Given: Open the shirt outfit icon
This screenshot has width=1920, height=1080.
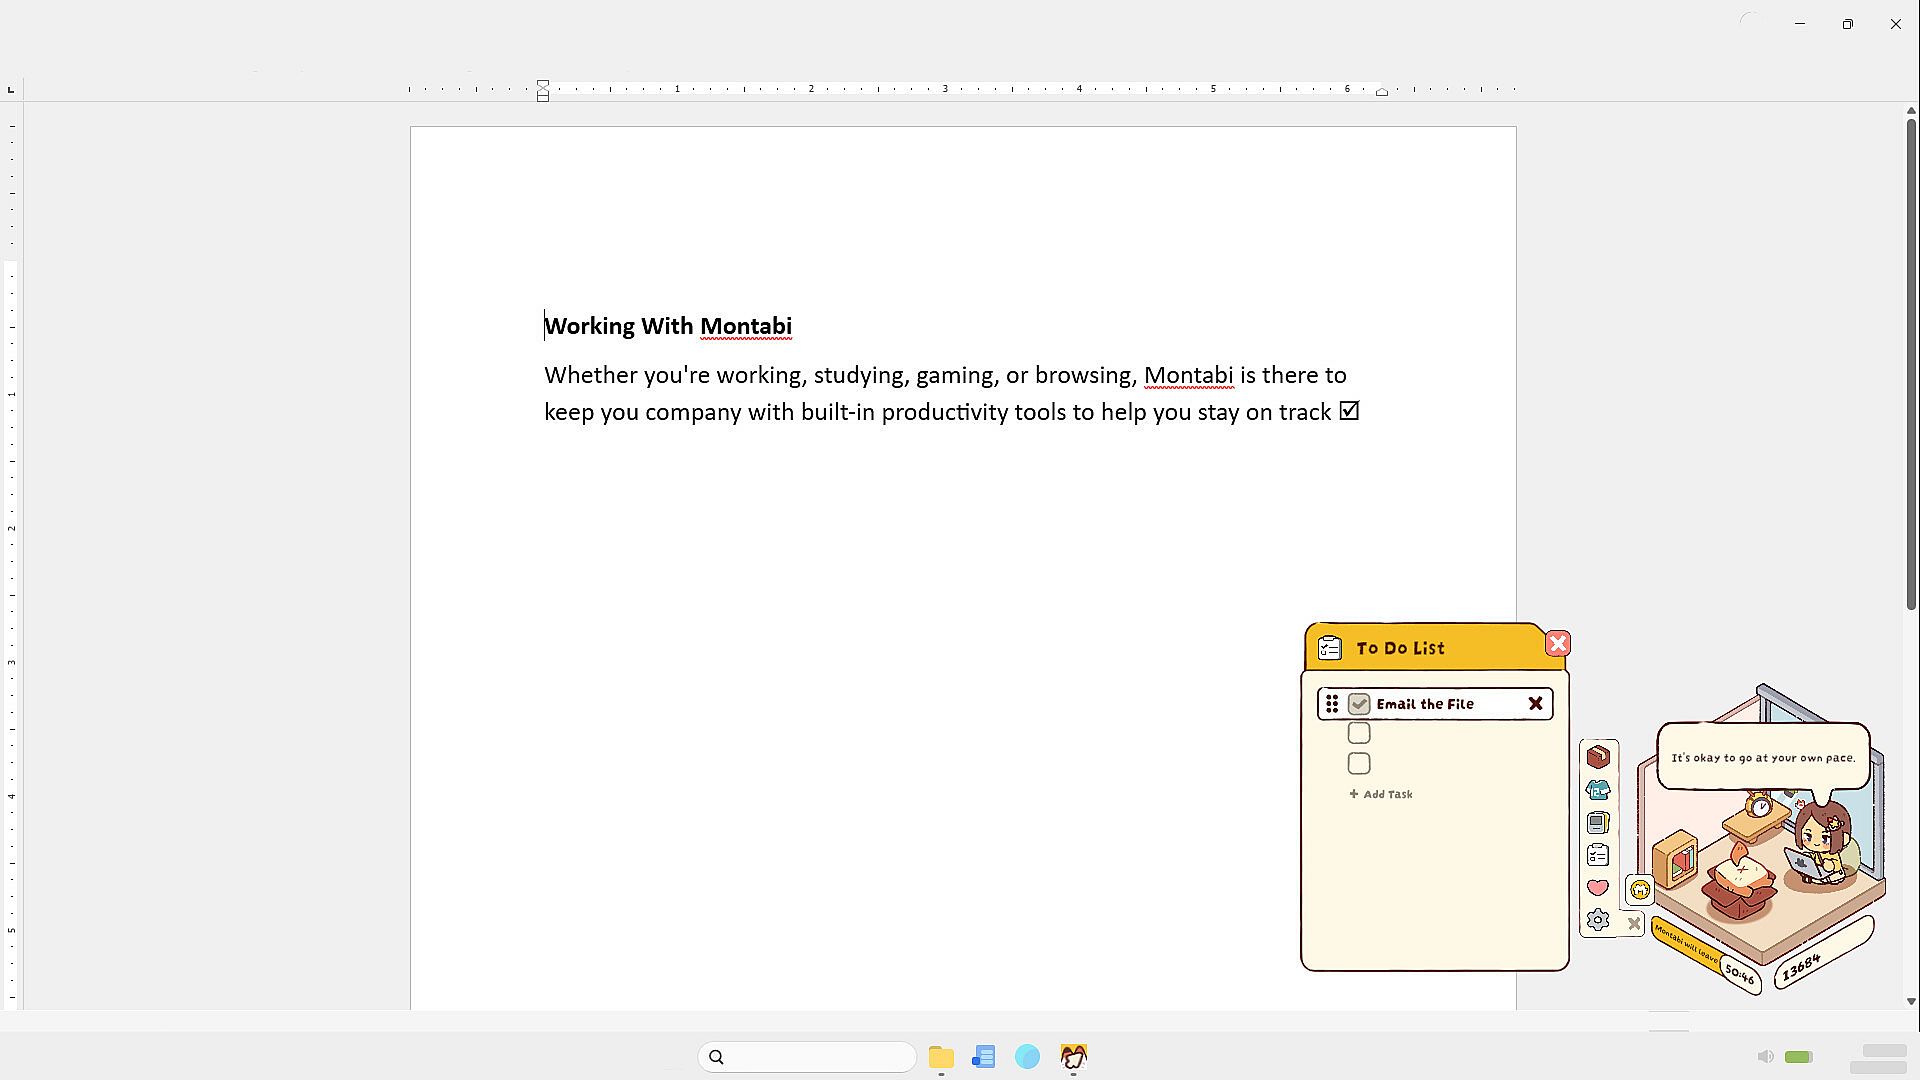Looking at the screenshot, I should pos(1598,790).
